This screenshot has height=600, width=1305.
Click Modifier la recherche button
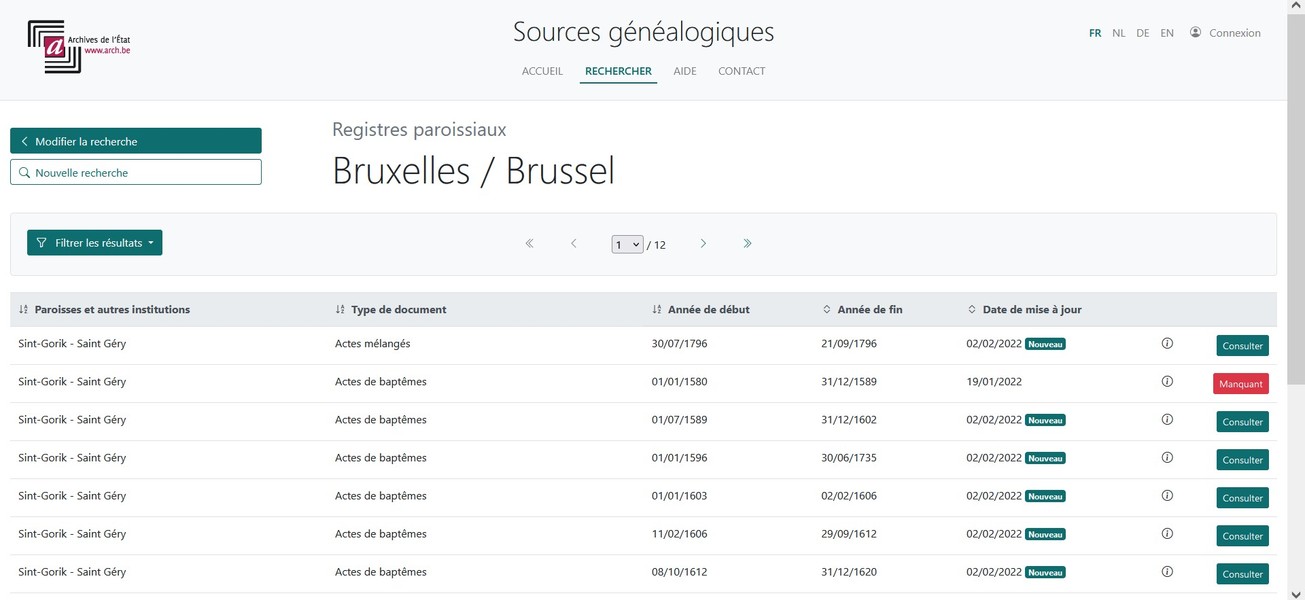pos(136,141)
